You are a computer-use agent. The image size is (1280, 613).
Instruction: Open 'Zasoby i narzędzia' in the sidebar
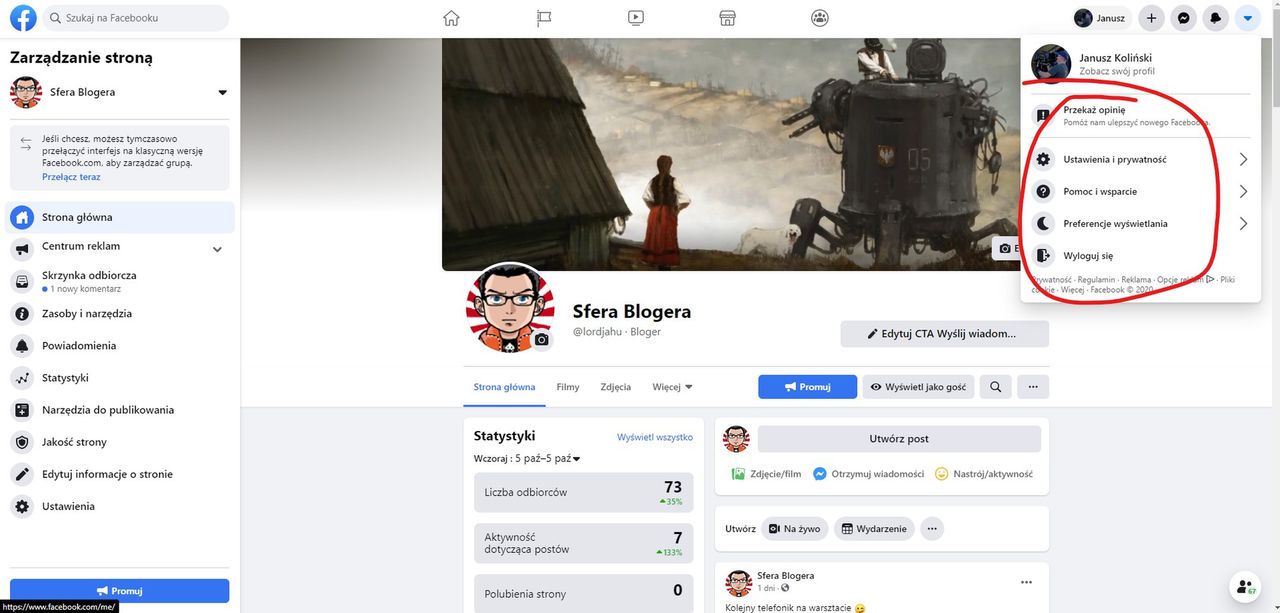(x=120, y=314)
